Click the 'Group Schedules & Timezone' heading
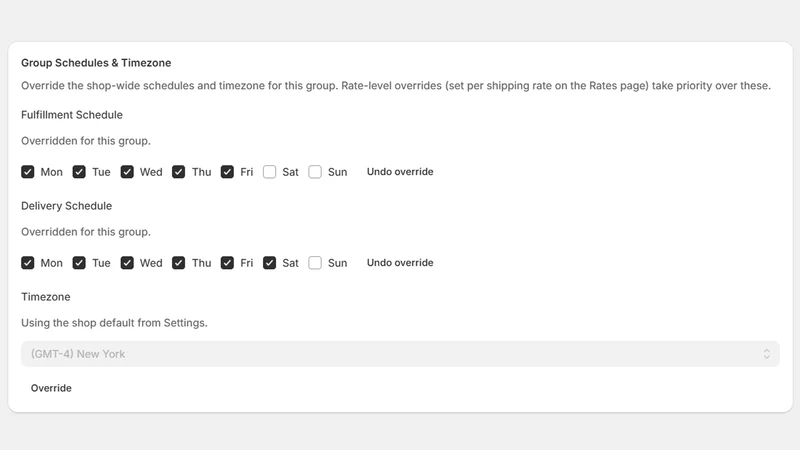Image resolution: width=800 pixels, height=450 pixels. tap(96, 63)
